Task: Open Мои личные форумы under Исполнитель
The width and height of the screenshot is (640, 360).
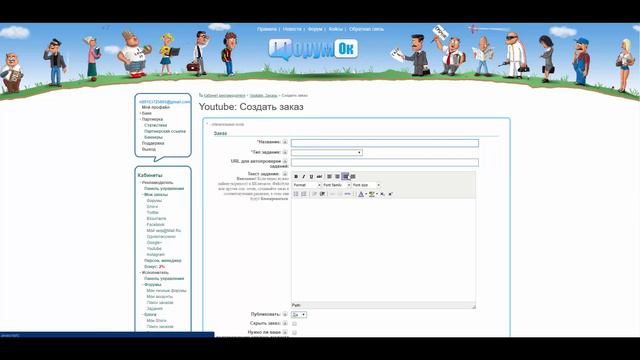Action: (x=166, y=291)
